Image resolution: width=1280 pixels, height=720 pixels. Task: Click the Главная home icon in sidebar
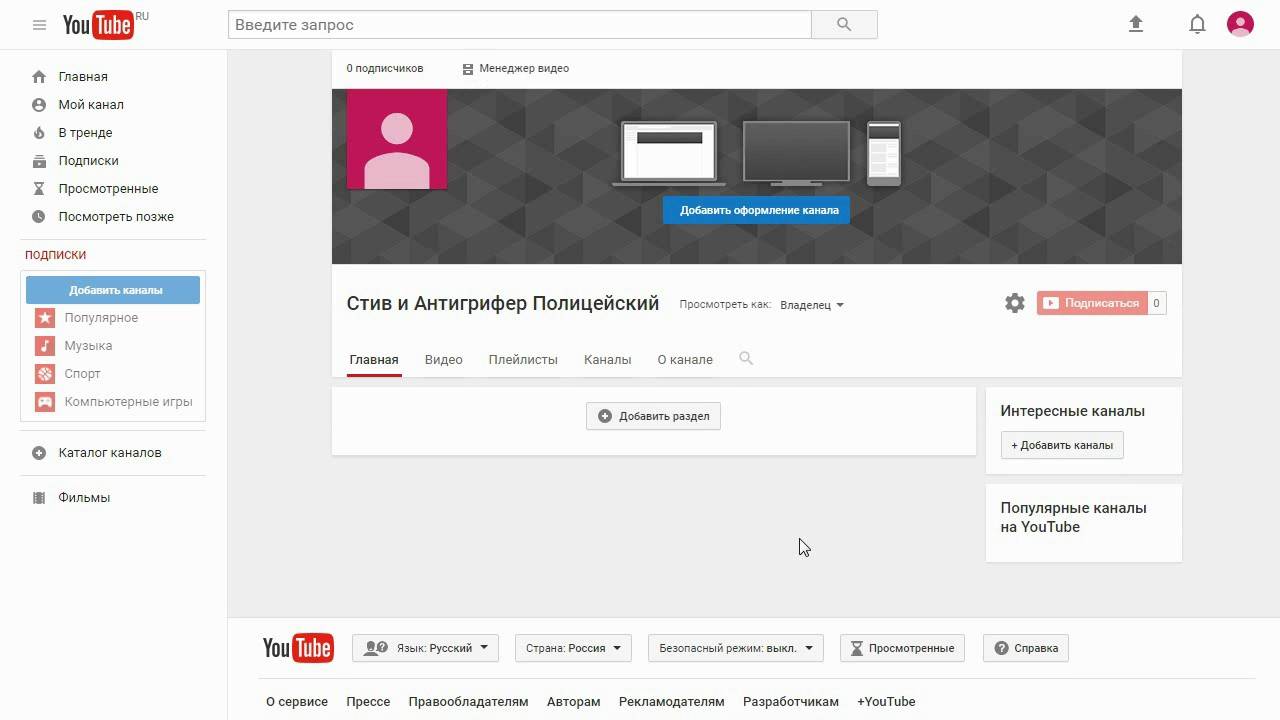[x=39, y=77]
